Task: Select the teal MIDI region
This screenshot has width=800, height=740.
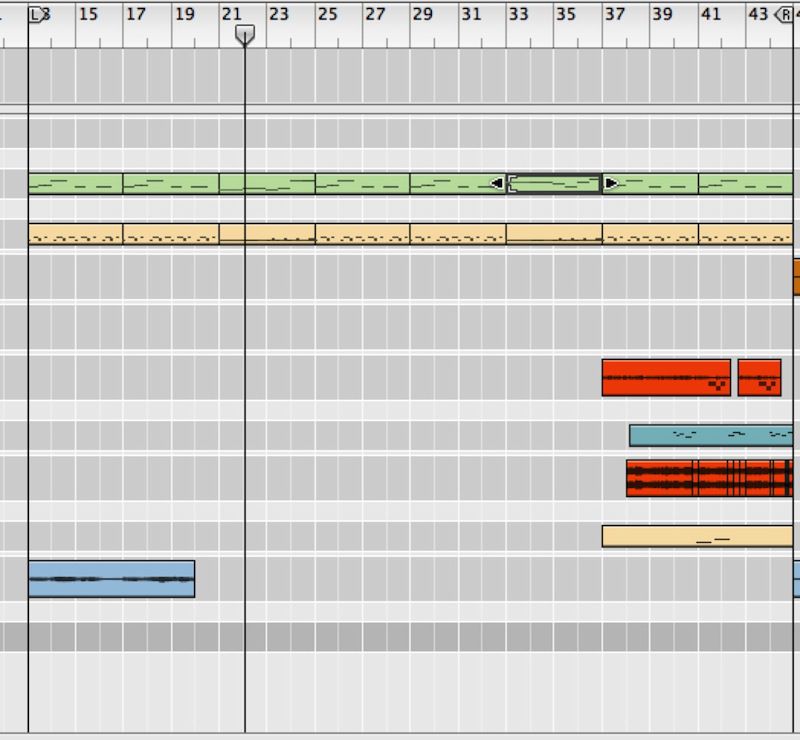Action: click(711, 436)
